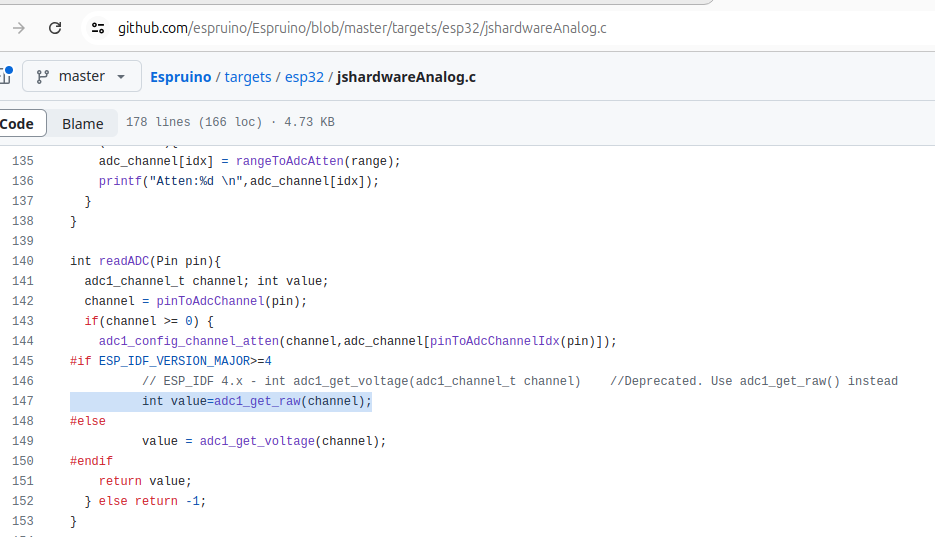Toggle the file tree sidebar icon

click(5, 76)
